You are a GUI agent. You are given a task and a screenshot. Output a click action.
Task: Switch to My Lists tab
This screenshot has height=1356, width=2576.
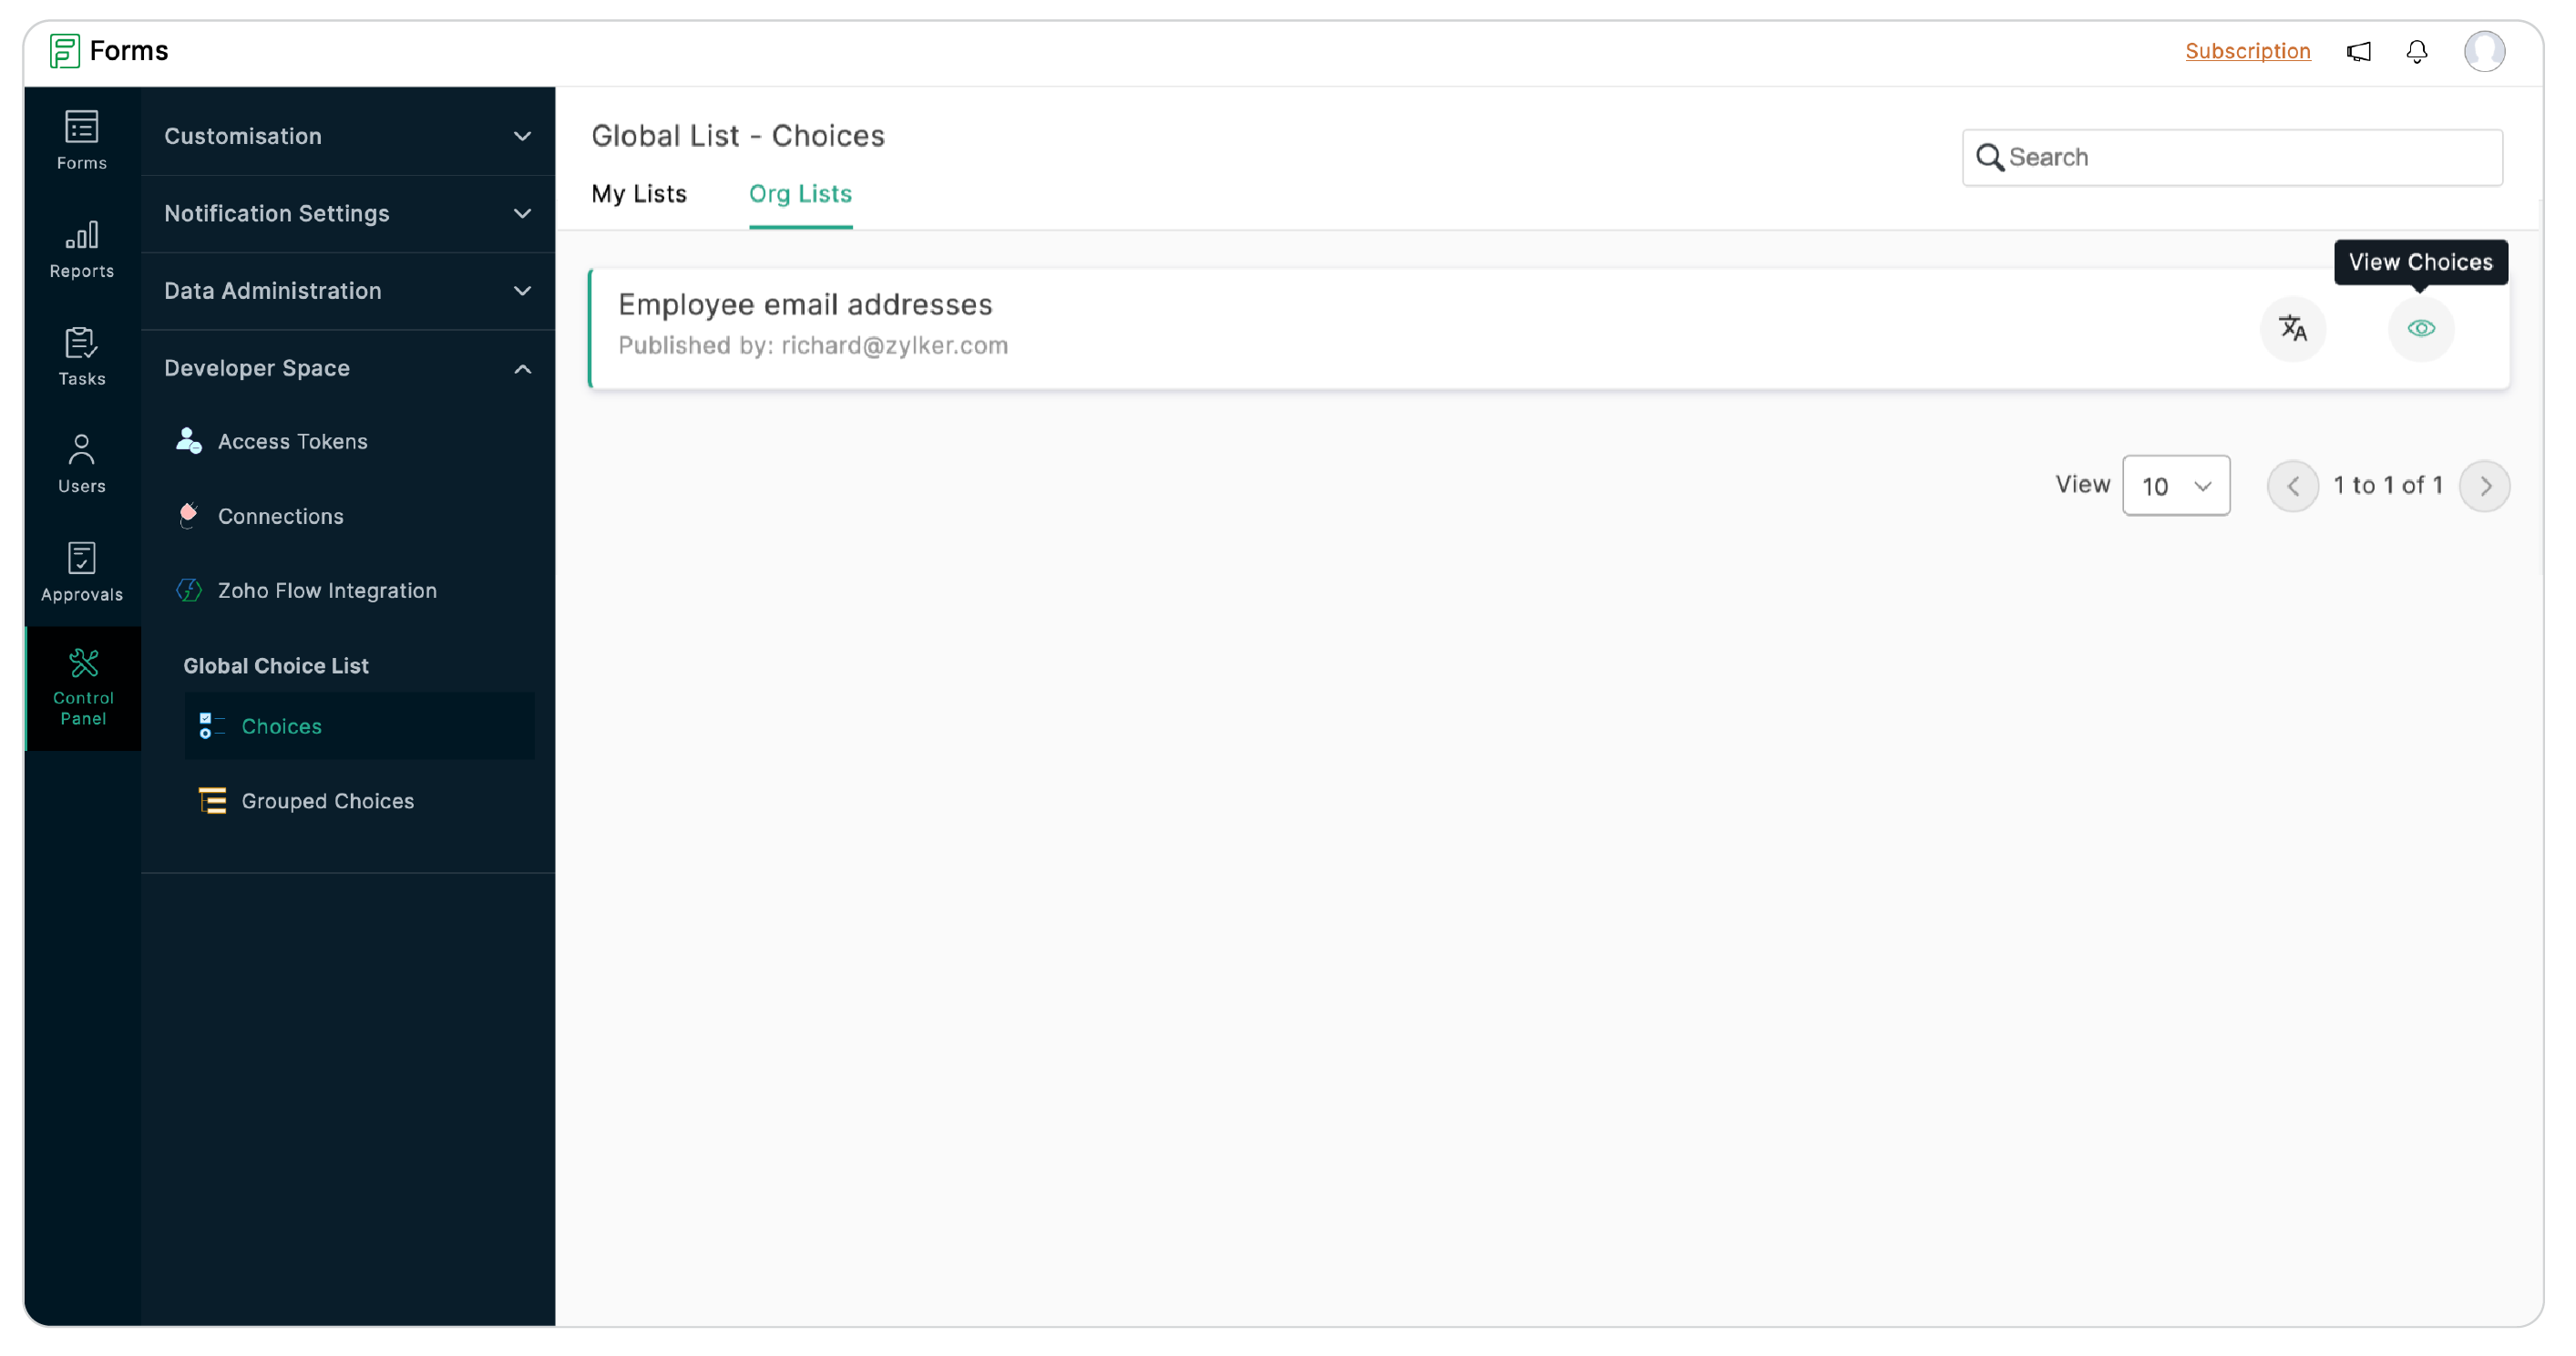(639, 194)
